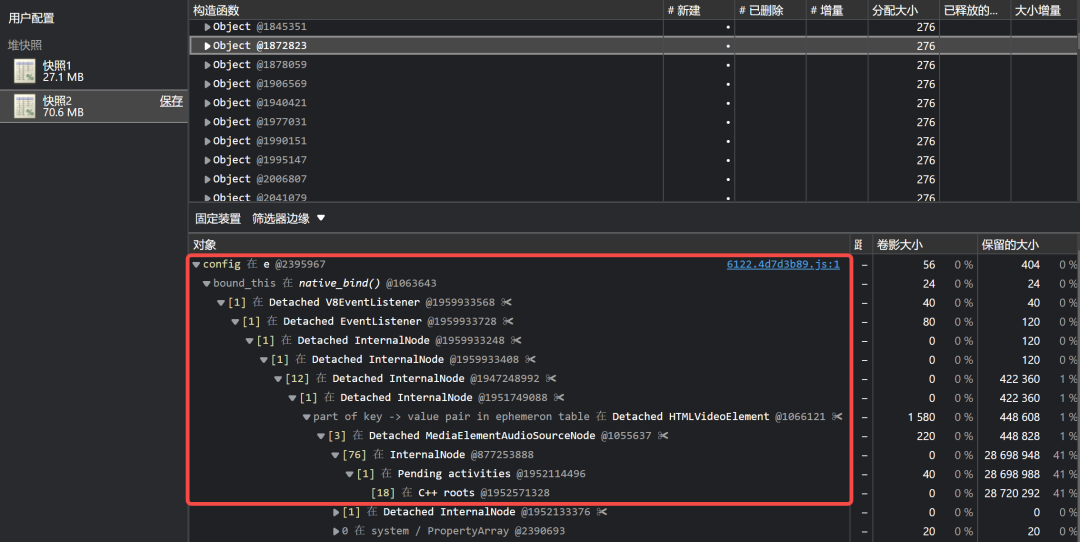Click scissors icon beside InternalNode @1951749088
1080x542 pixels.
(x=559, y=397)
